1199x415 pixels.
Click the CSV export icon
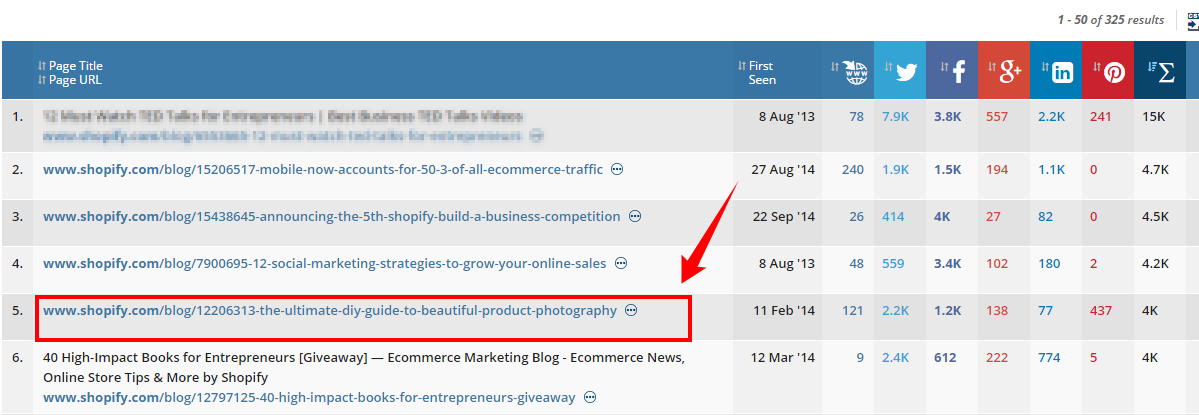click(1192, 19)
